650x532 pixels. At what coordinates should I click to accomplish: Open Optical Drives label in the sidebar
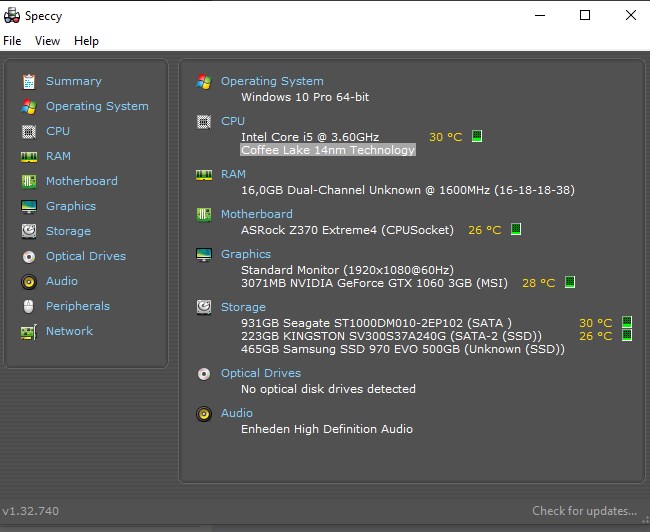coord(86,256)
